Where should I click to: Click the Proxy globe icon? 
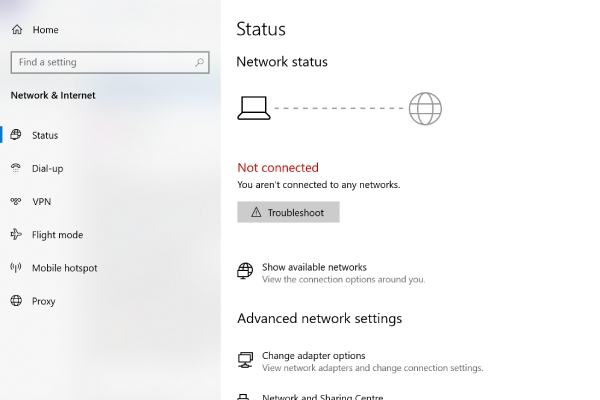(16, 300)
